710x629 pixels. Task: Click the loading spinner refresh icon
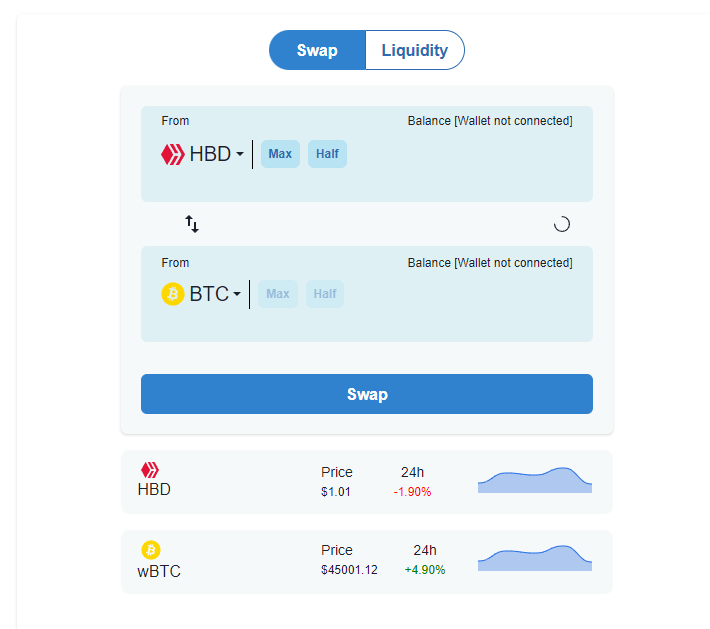point(561,224)
